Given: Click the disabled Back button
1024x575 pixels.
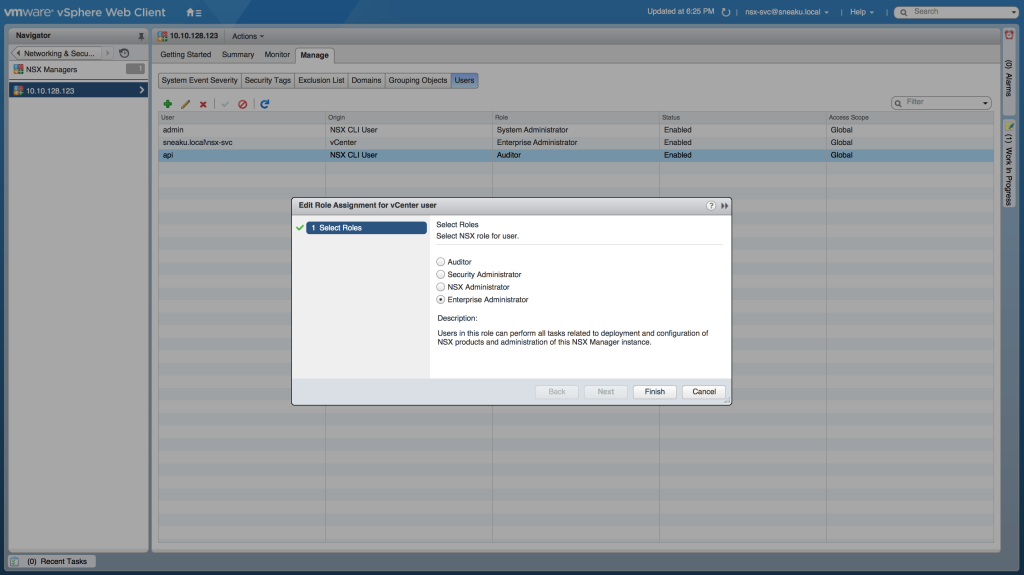Looking at the screenshot, I should coord(556,391).
